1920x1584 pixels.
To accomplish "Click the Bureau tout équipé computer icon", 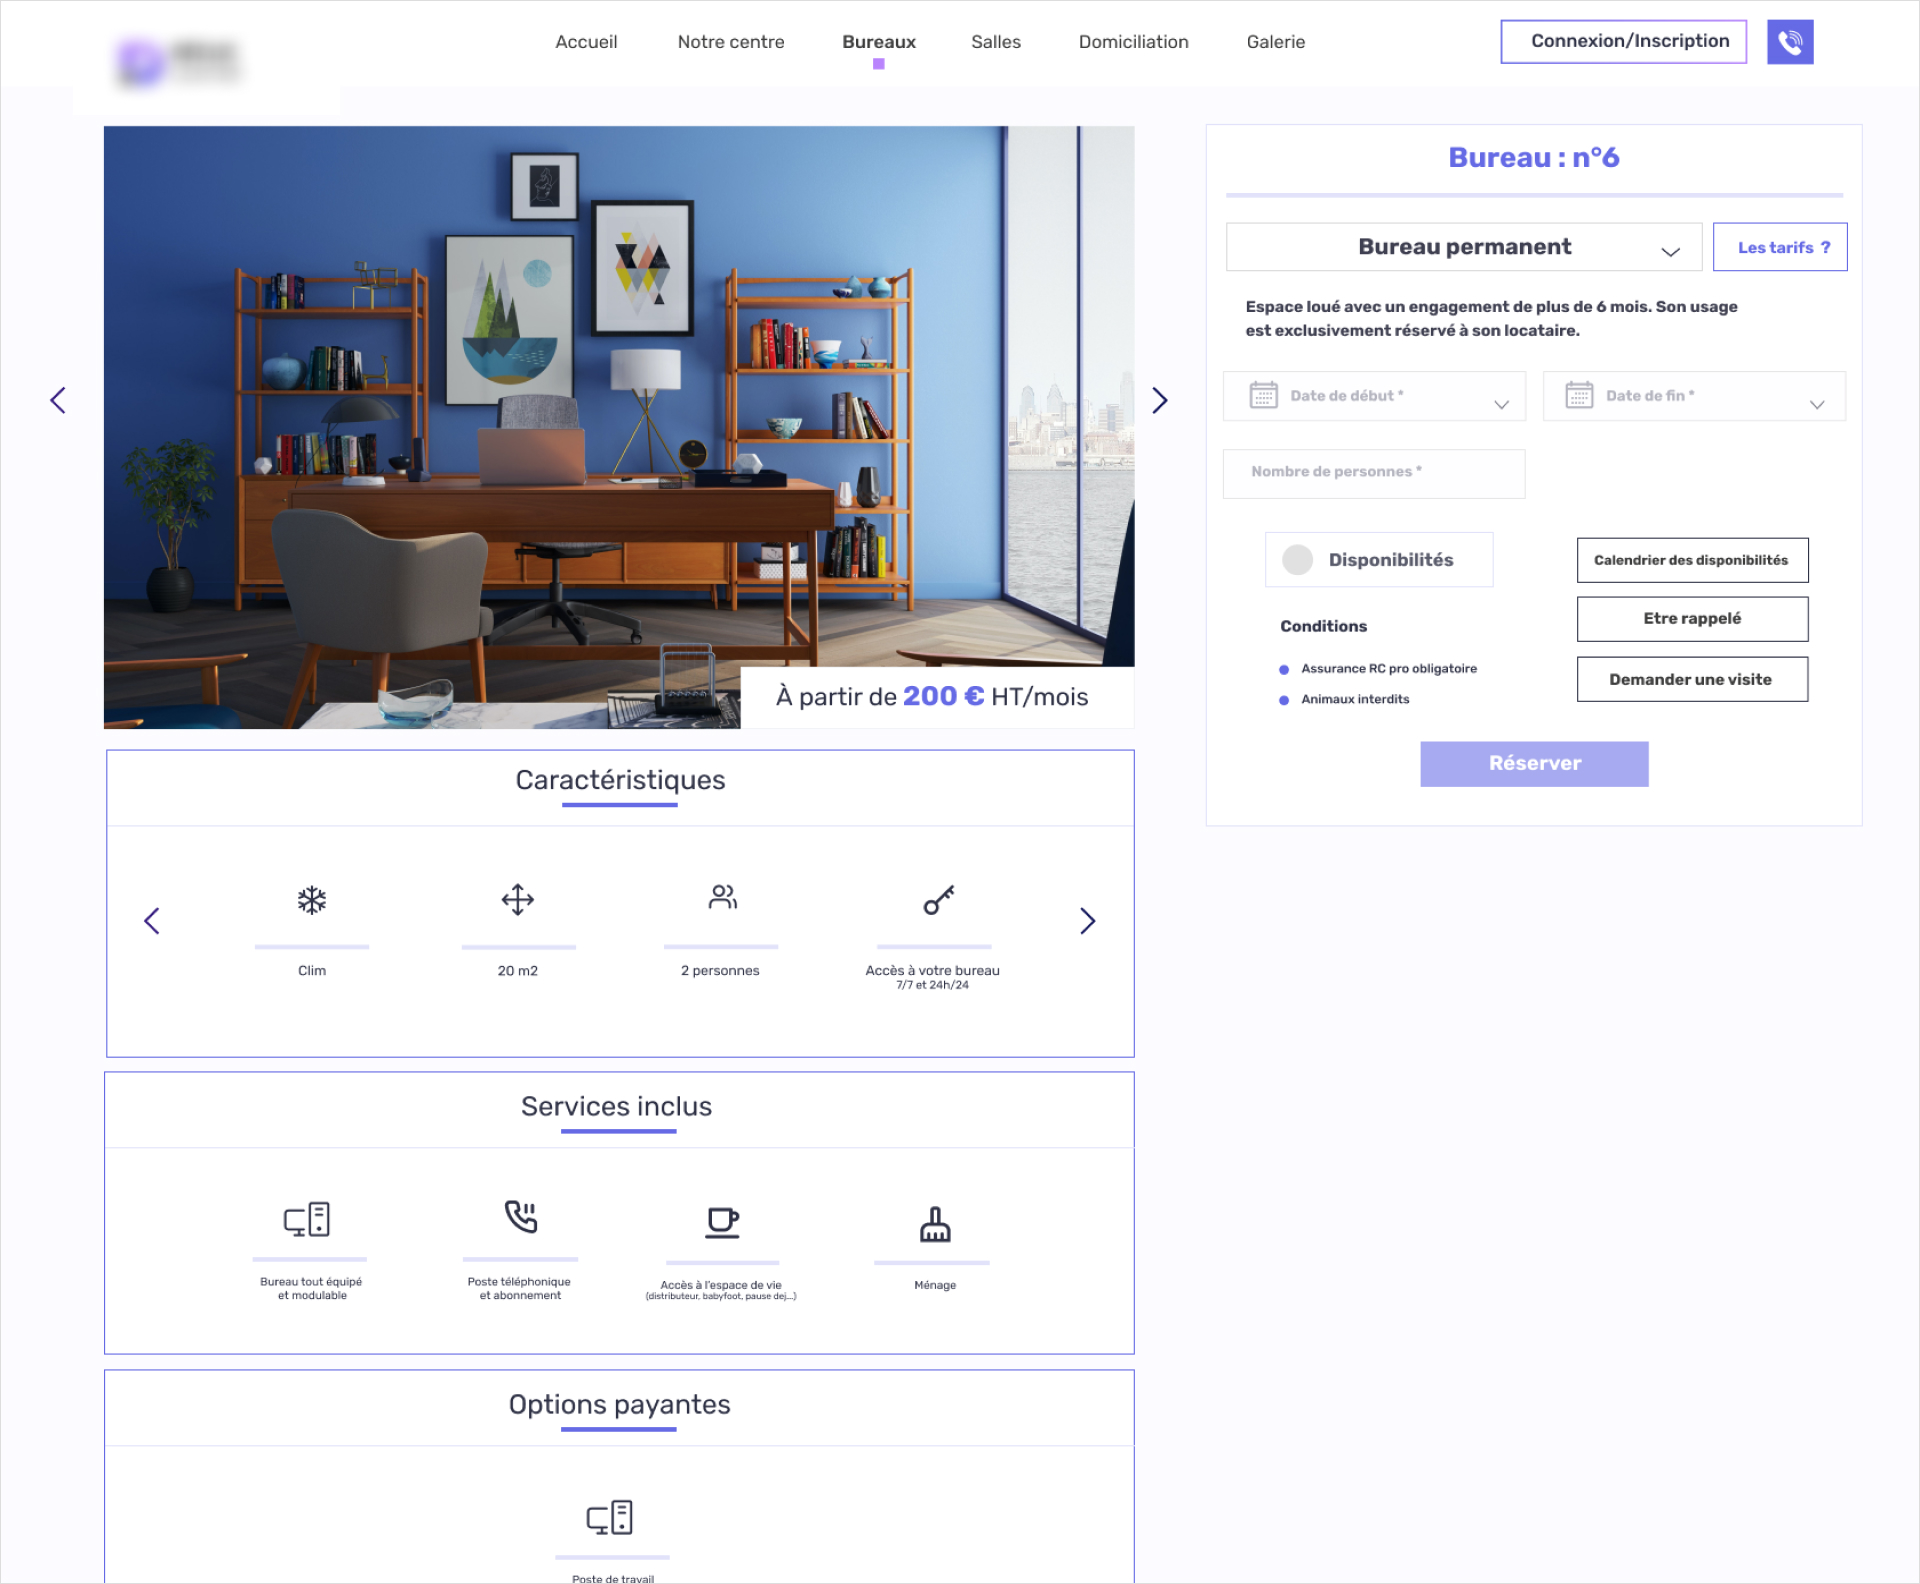I will (307, 1219).
